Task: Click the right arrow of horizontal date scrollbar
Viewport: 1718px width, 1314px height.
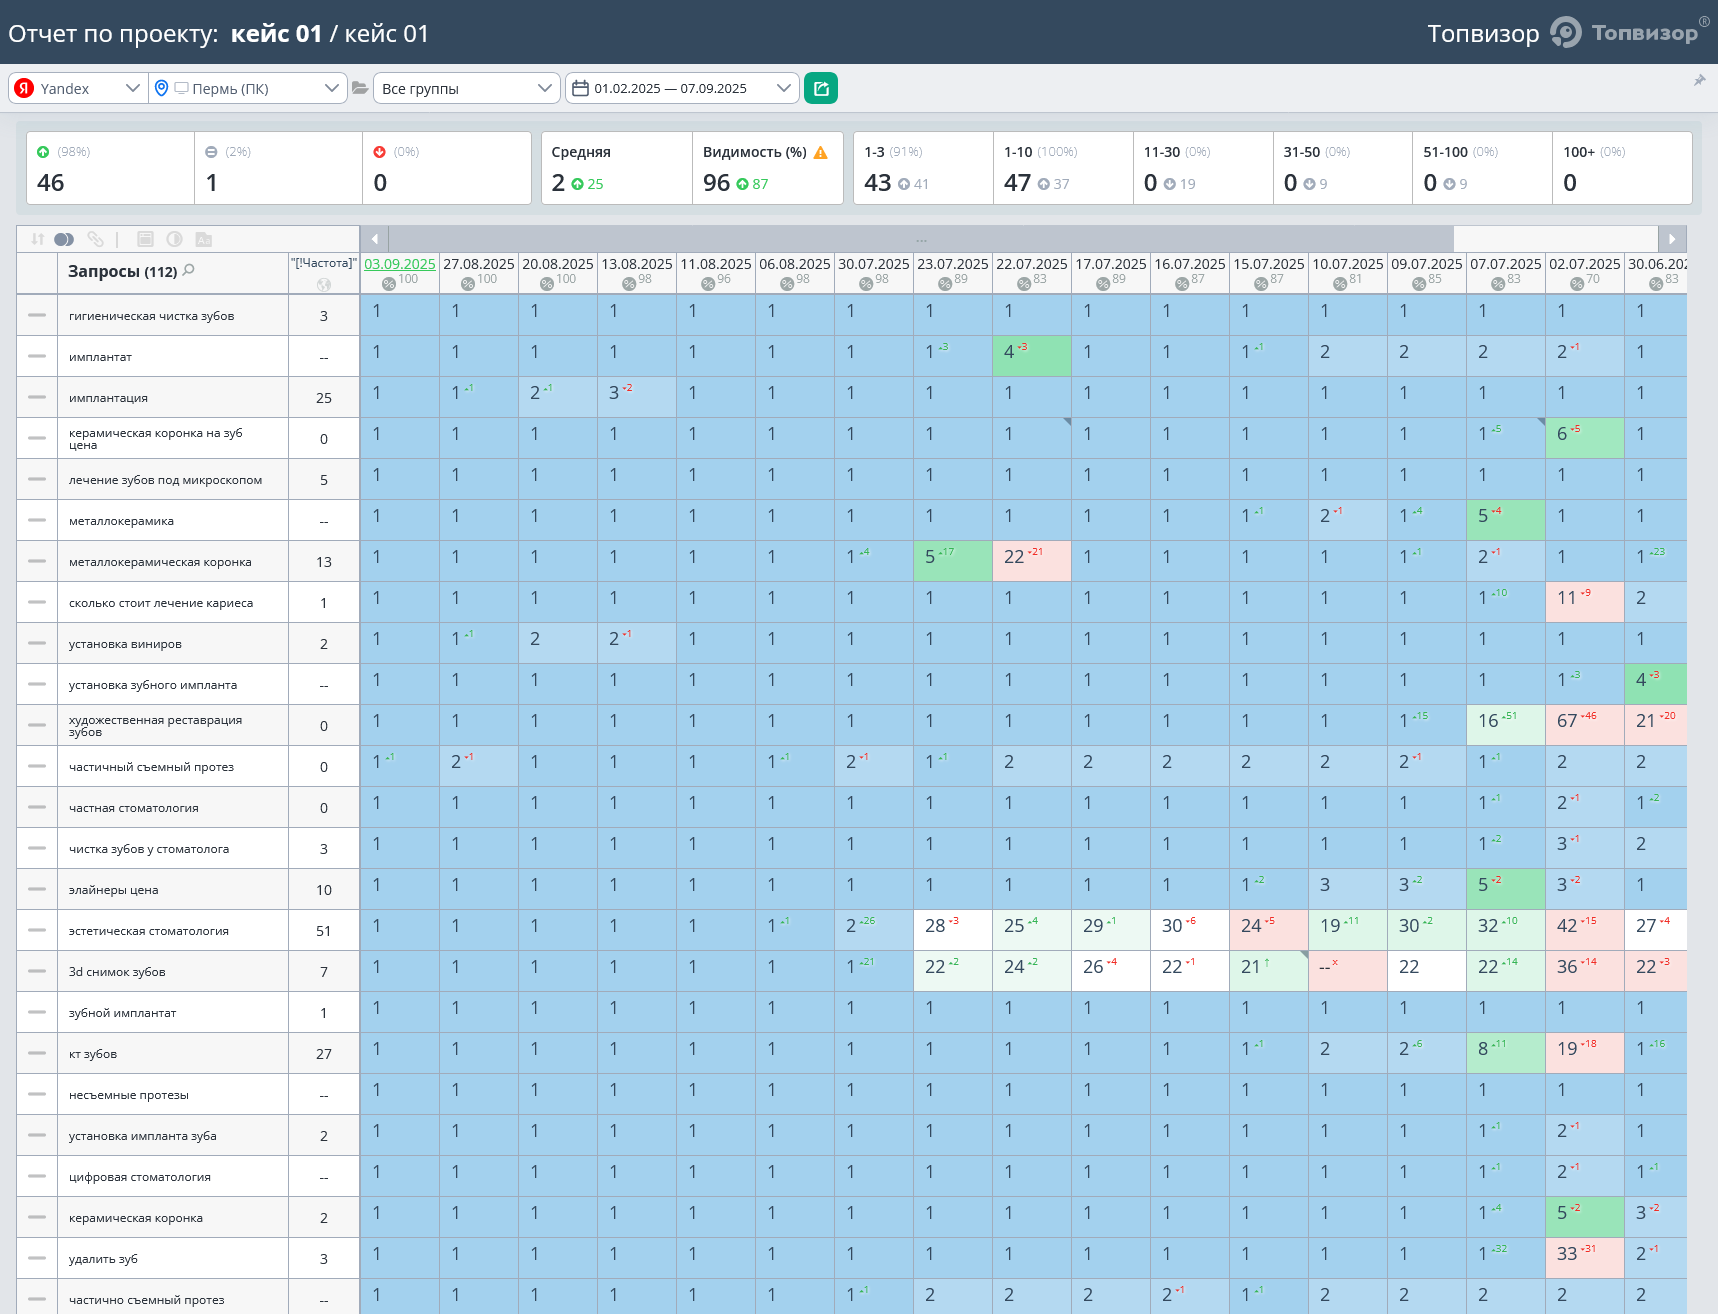Action: pyautogui.click(x=1672, y=238)
